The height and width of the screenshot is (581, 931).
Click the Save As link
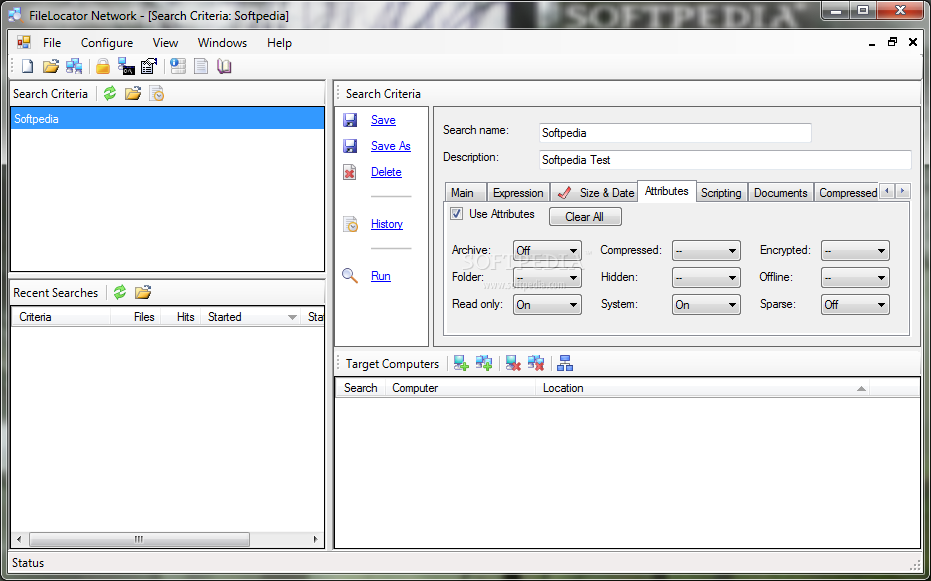391,146
